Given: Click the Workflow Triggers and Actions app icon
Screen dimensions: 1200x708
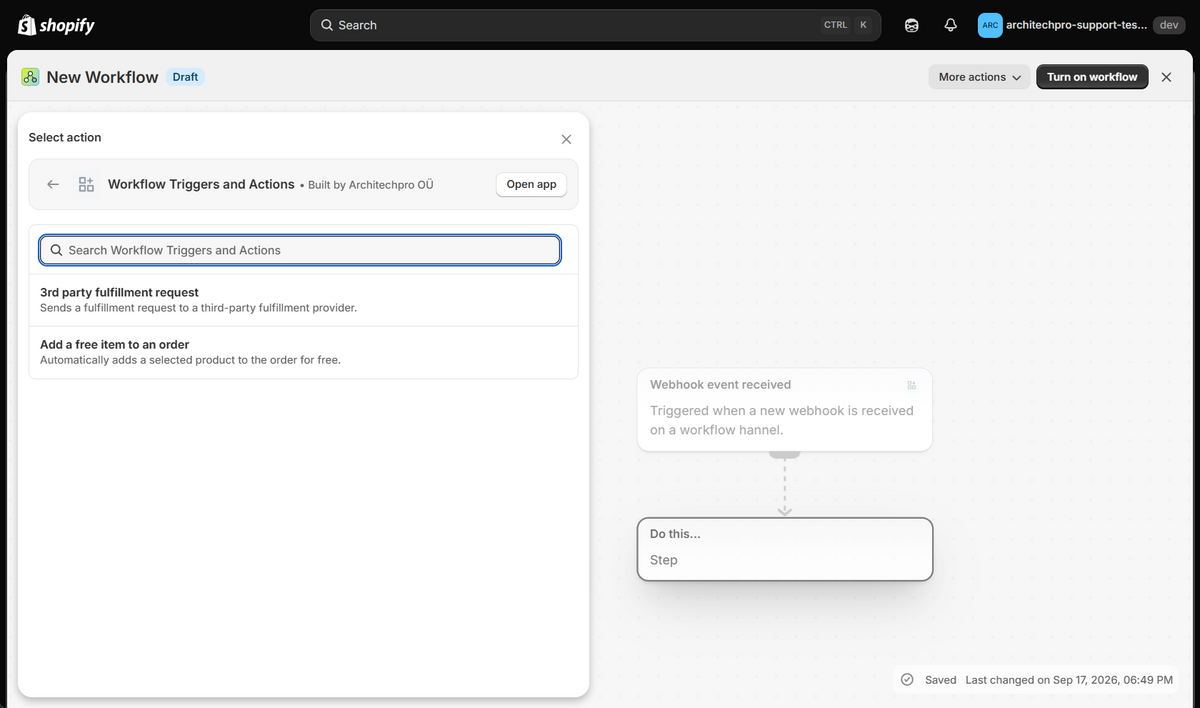Looking at the screenshot, I should point(86,184).
